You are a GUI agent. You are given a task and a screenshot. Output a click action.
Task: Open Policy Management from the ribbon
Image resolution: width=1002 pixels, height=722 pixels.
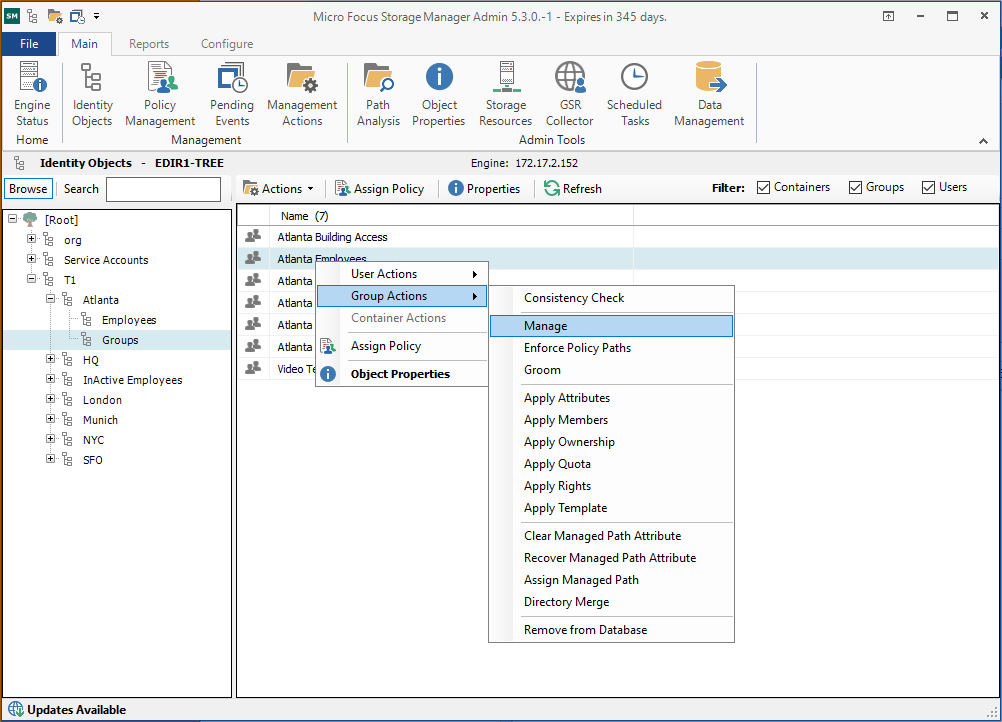point(160,94)
